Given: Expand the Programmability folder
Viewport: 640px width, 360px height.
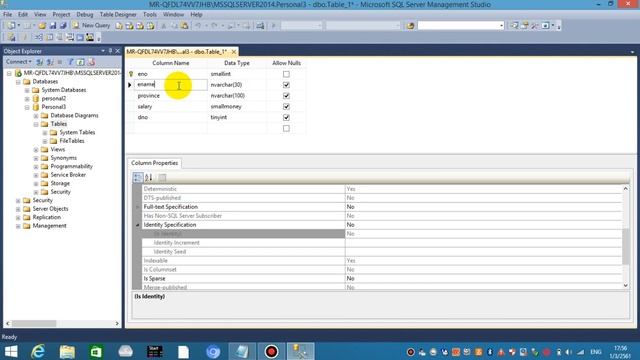Looking at the screenshot, I should pos(36,167).
